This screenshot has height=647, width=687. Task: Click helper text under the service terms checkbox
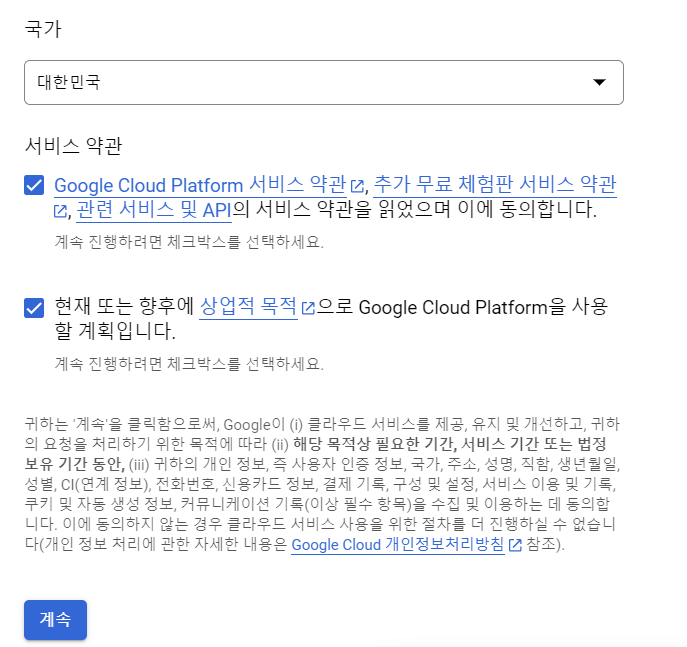pyautogui.click(x=189, y=242)
